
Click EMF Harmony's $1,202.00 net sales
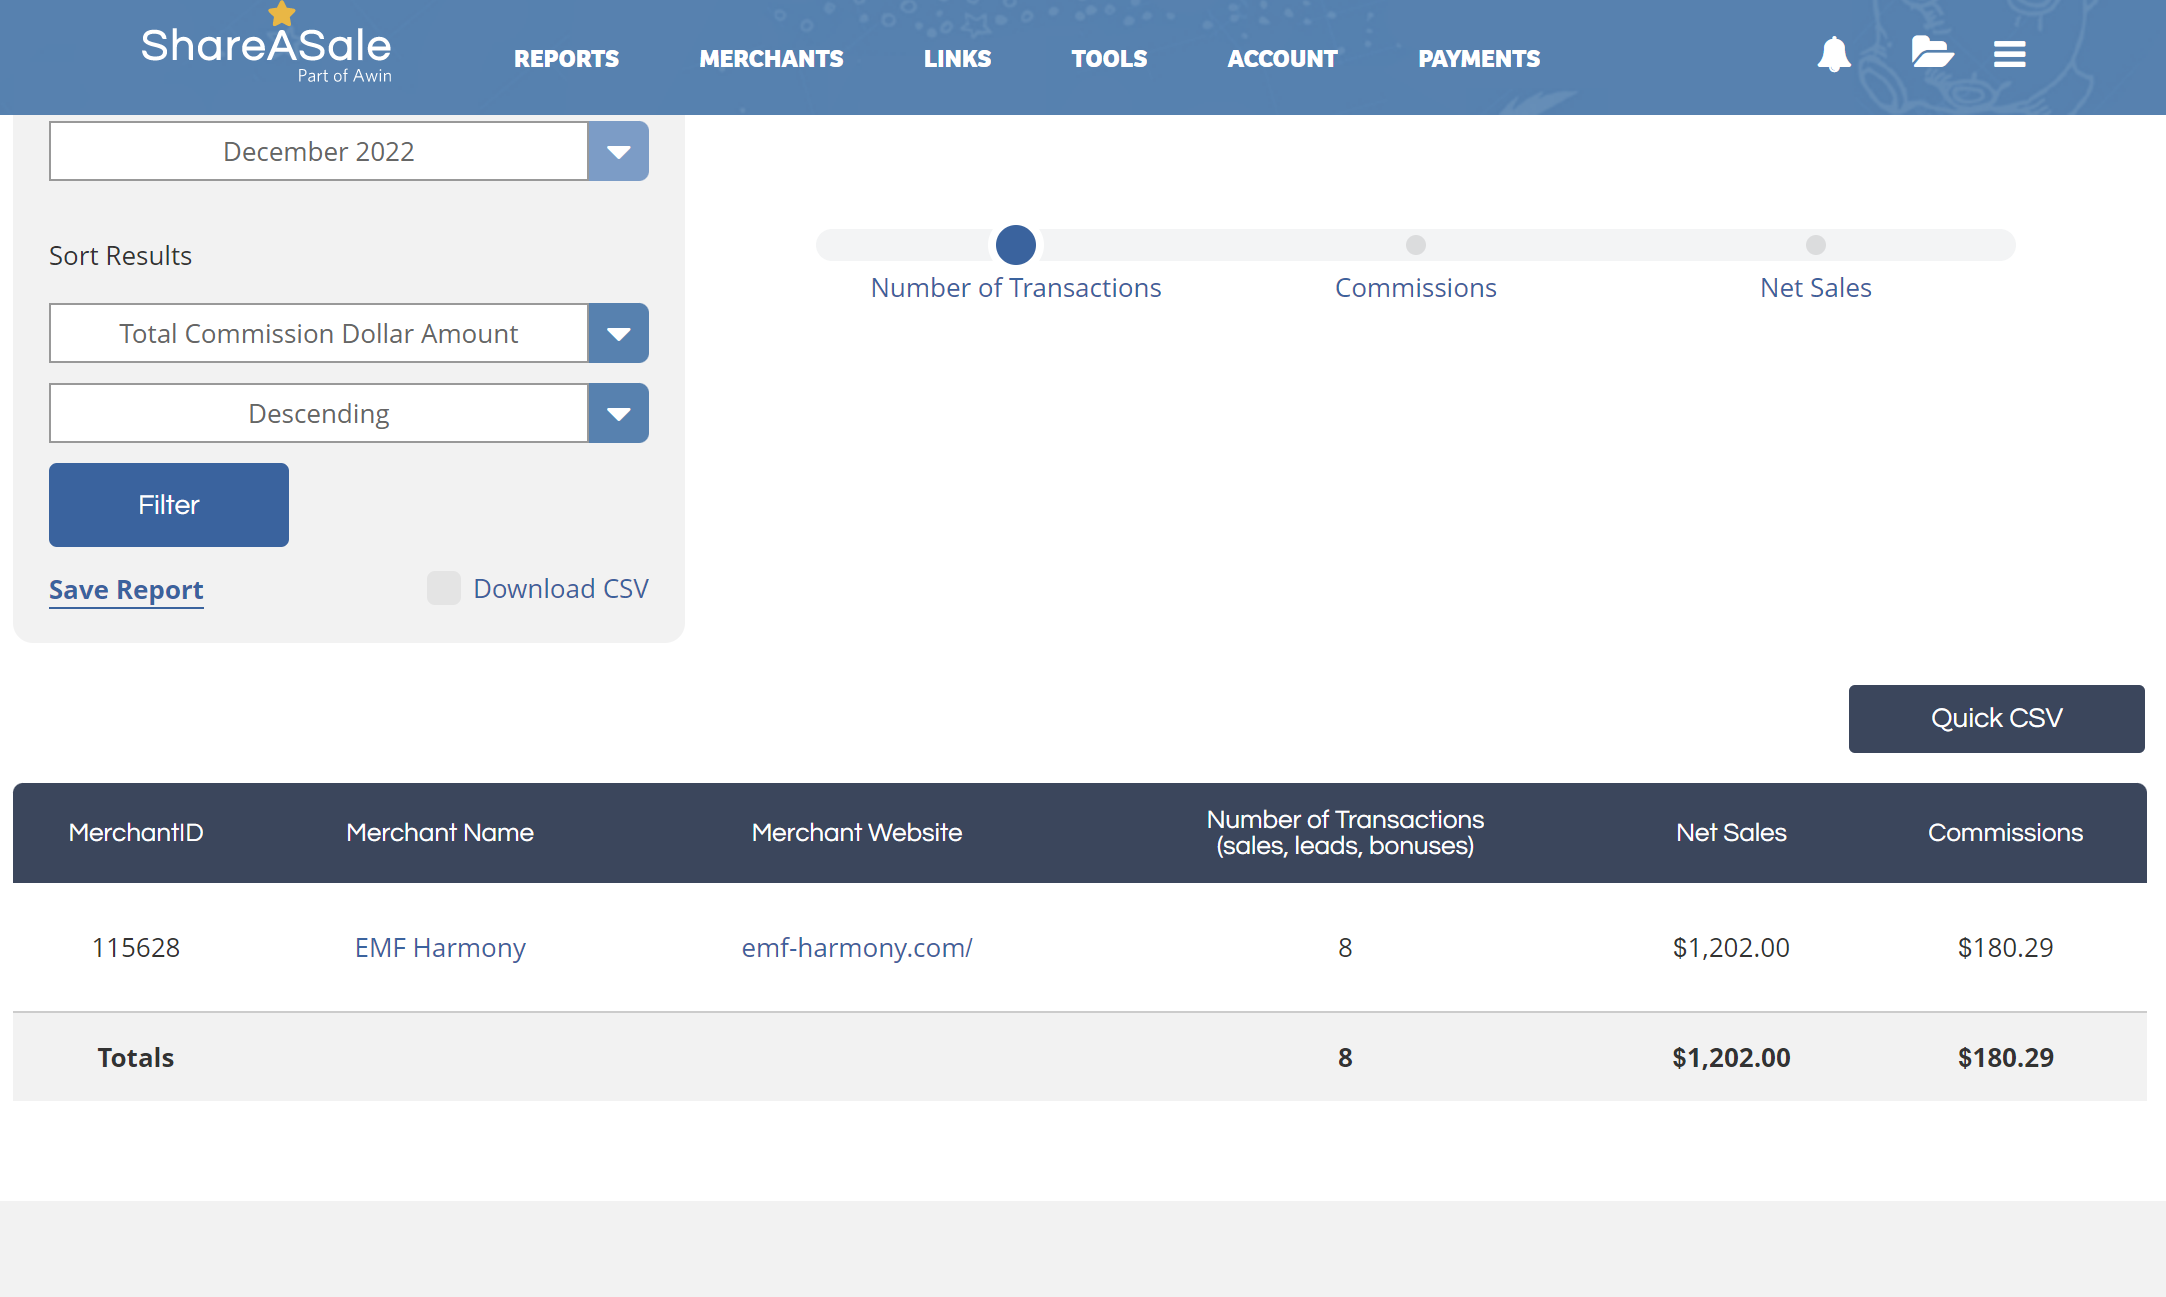pos(1731,948)
